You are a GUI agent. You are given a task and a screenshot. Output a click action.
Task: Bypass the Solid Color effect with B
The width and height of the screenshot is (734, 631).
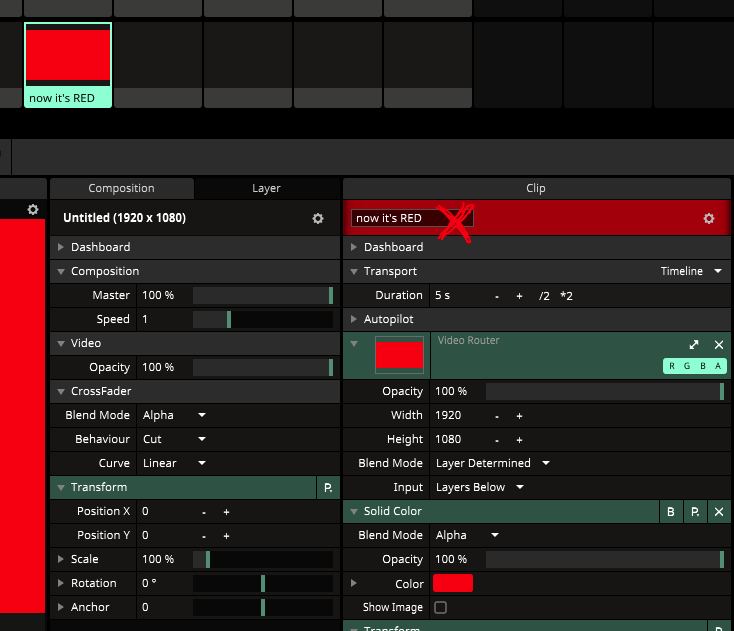point(671,511)
